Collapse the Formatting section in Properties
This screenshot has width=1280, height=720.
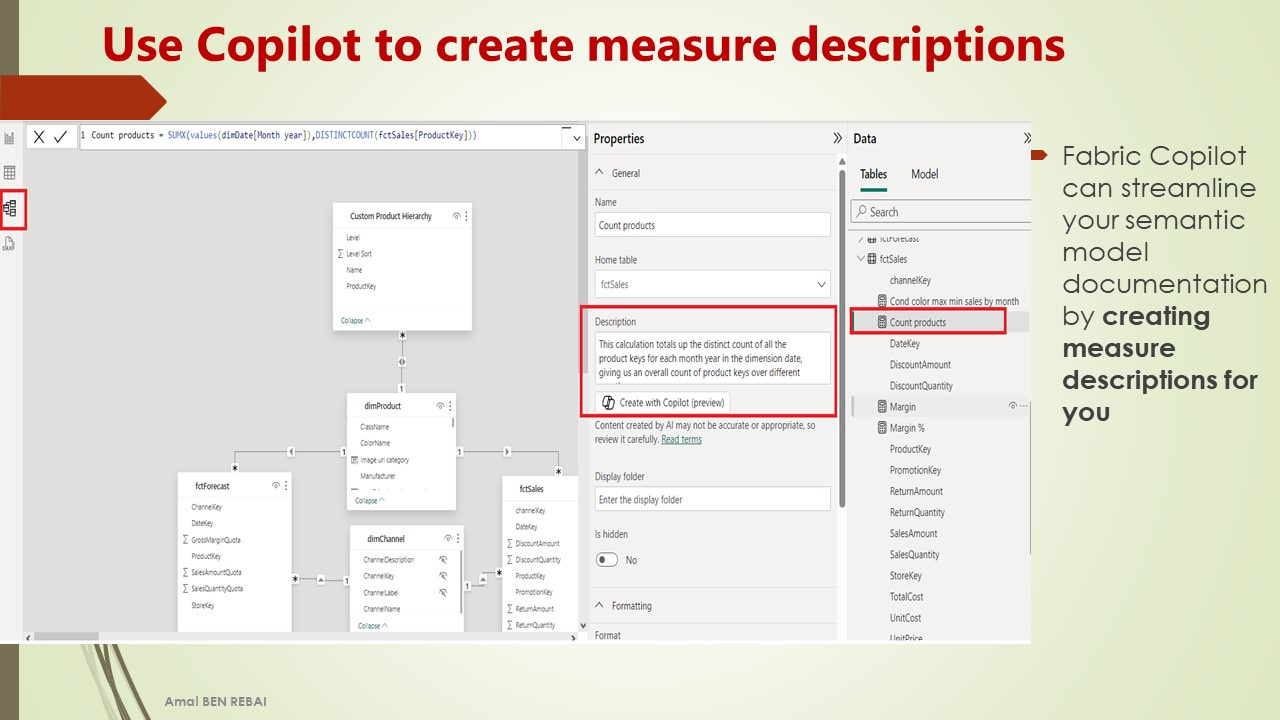click(600, 606)
